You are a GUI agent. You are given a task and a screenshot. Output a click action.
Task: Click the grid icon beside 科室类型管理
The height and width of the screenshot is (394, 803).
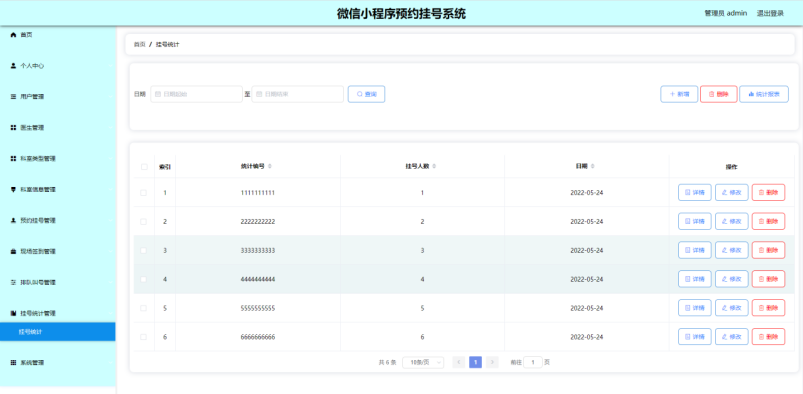[14, 158]
